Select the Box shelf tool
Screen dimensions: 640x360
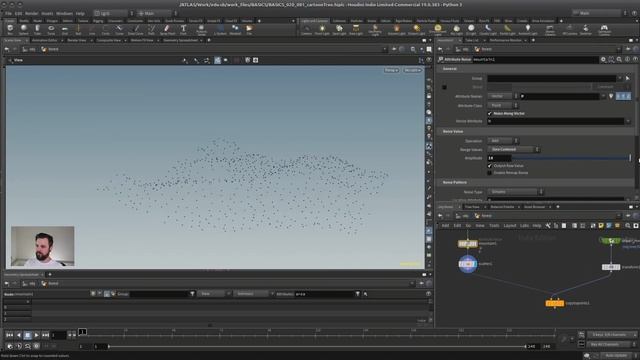(10, 29)
